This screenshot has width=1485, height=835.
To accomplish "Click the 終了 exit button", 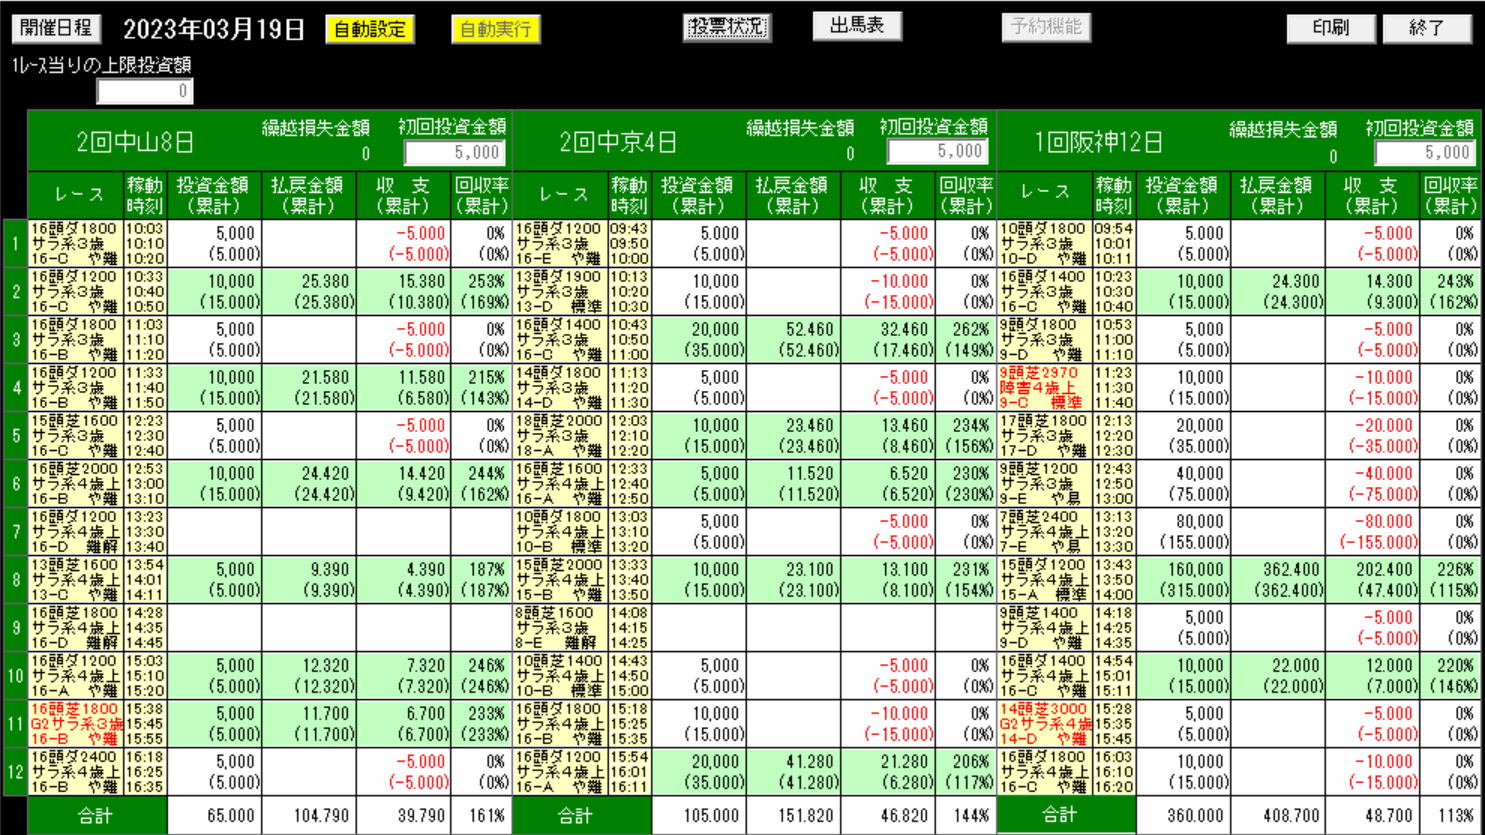I will [x=1427, y=28].
